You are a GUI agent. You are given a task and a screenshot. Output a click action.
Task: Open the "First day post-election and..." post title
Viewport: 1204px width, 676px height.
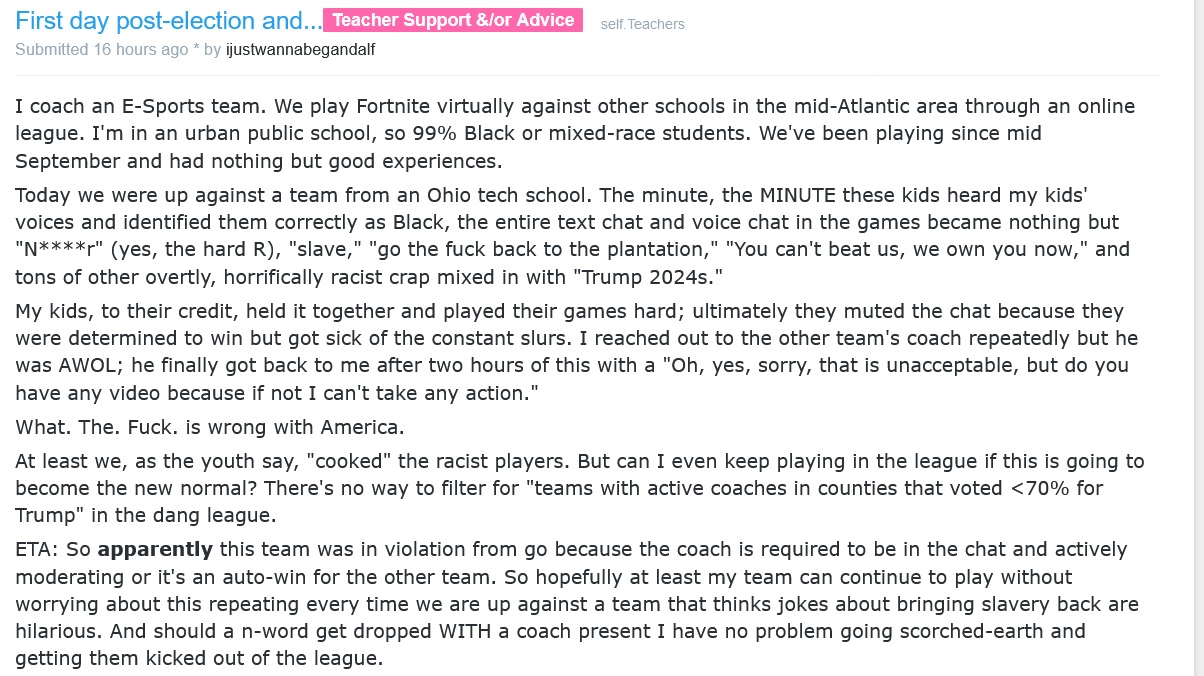tap(168, 20)
